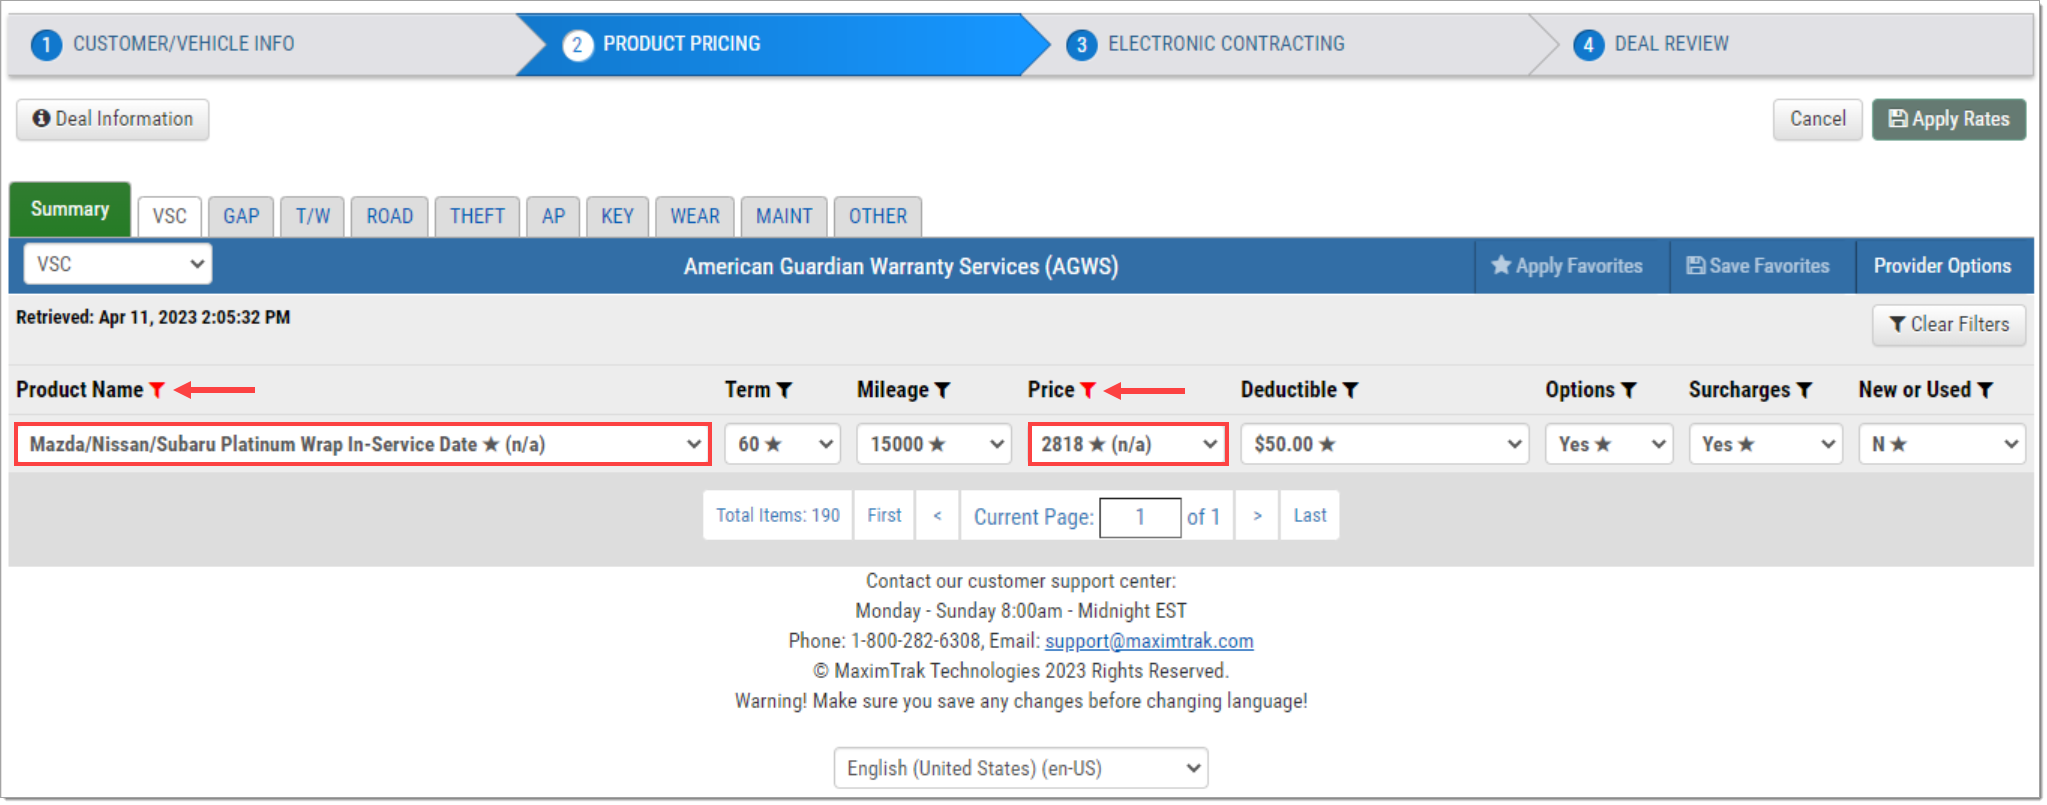Click Apply Favorites
Screen dimensions: 2047x805
pyautogui.click(x=1567, y=266)
